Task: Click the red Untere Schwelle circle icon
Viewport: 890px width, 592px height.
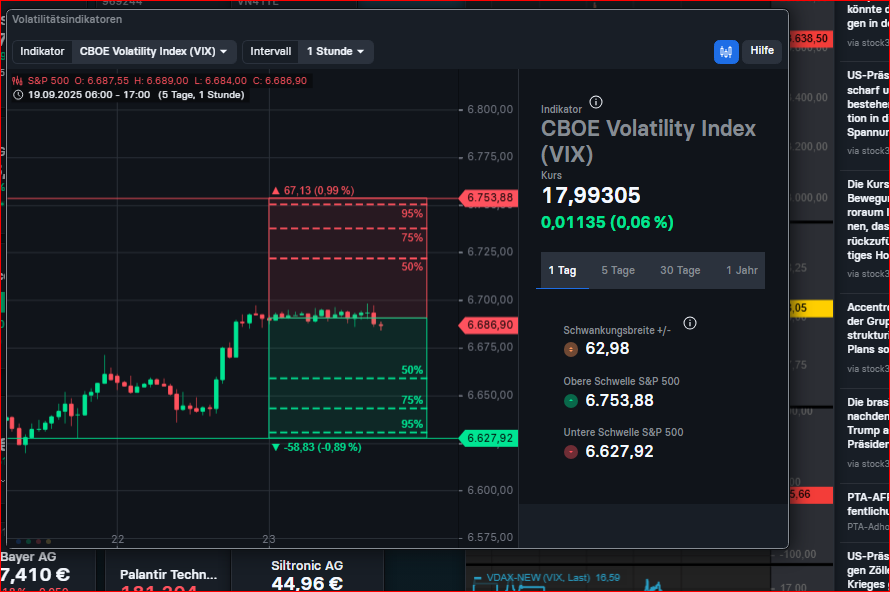Action: (x=571, y=451)
